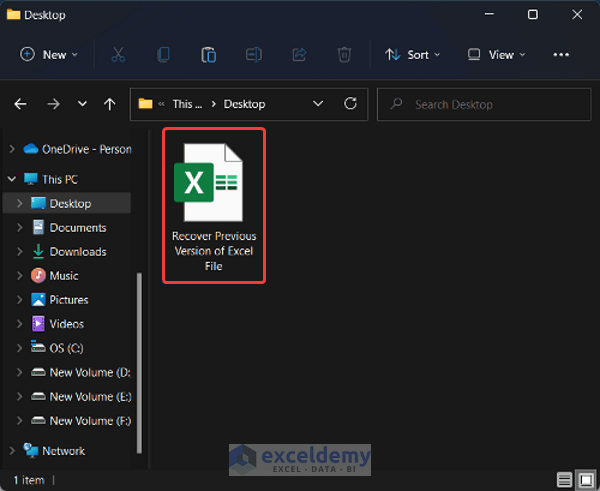Click the Rename icon in toolbar
600x491 pixels.
point(253,55)
